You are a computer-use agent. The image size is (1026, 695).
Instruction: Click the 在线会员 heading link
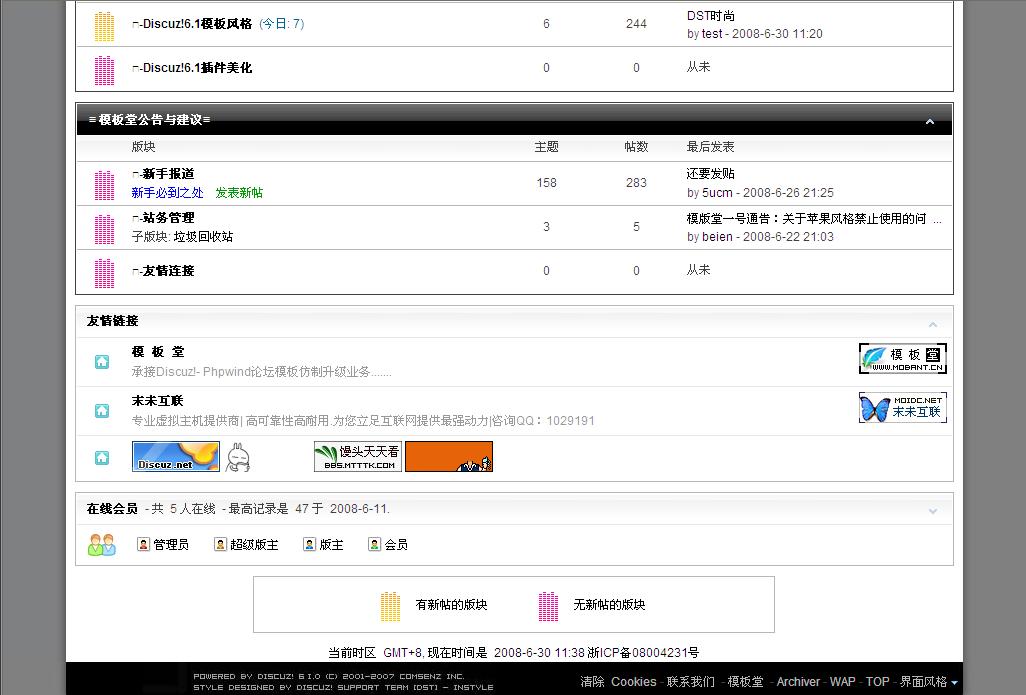pyautogui.click(x=112, y=508)
